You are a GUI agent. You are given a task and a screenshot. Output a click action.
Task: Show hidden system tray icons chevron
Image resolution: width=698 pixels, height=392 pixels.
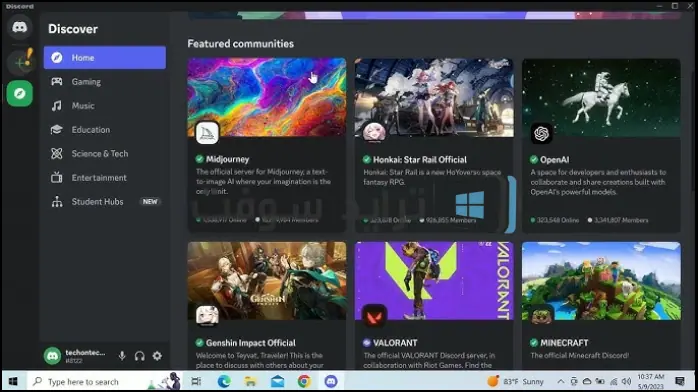pyautogui.click(x=561, y=381)
